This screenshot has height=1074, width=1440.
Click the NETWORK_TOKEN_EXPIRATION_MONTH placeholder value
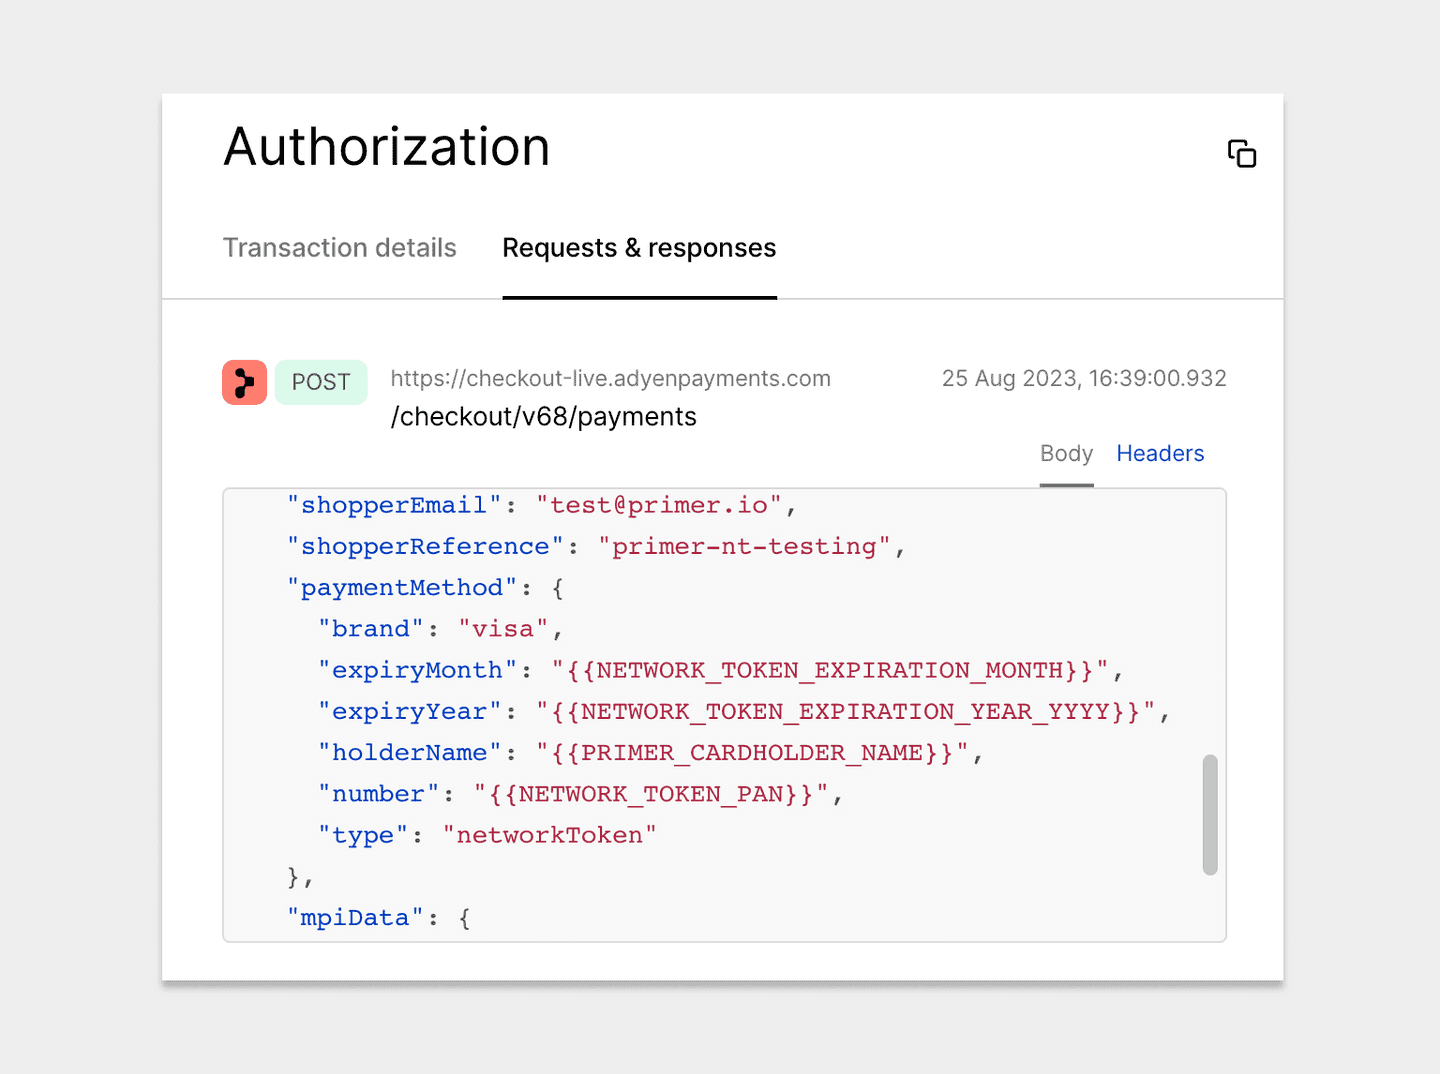(830, 670)
